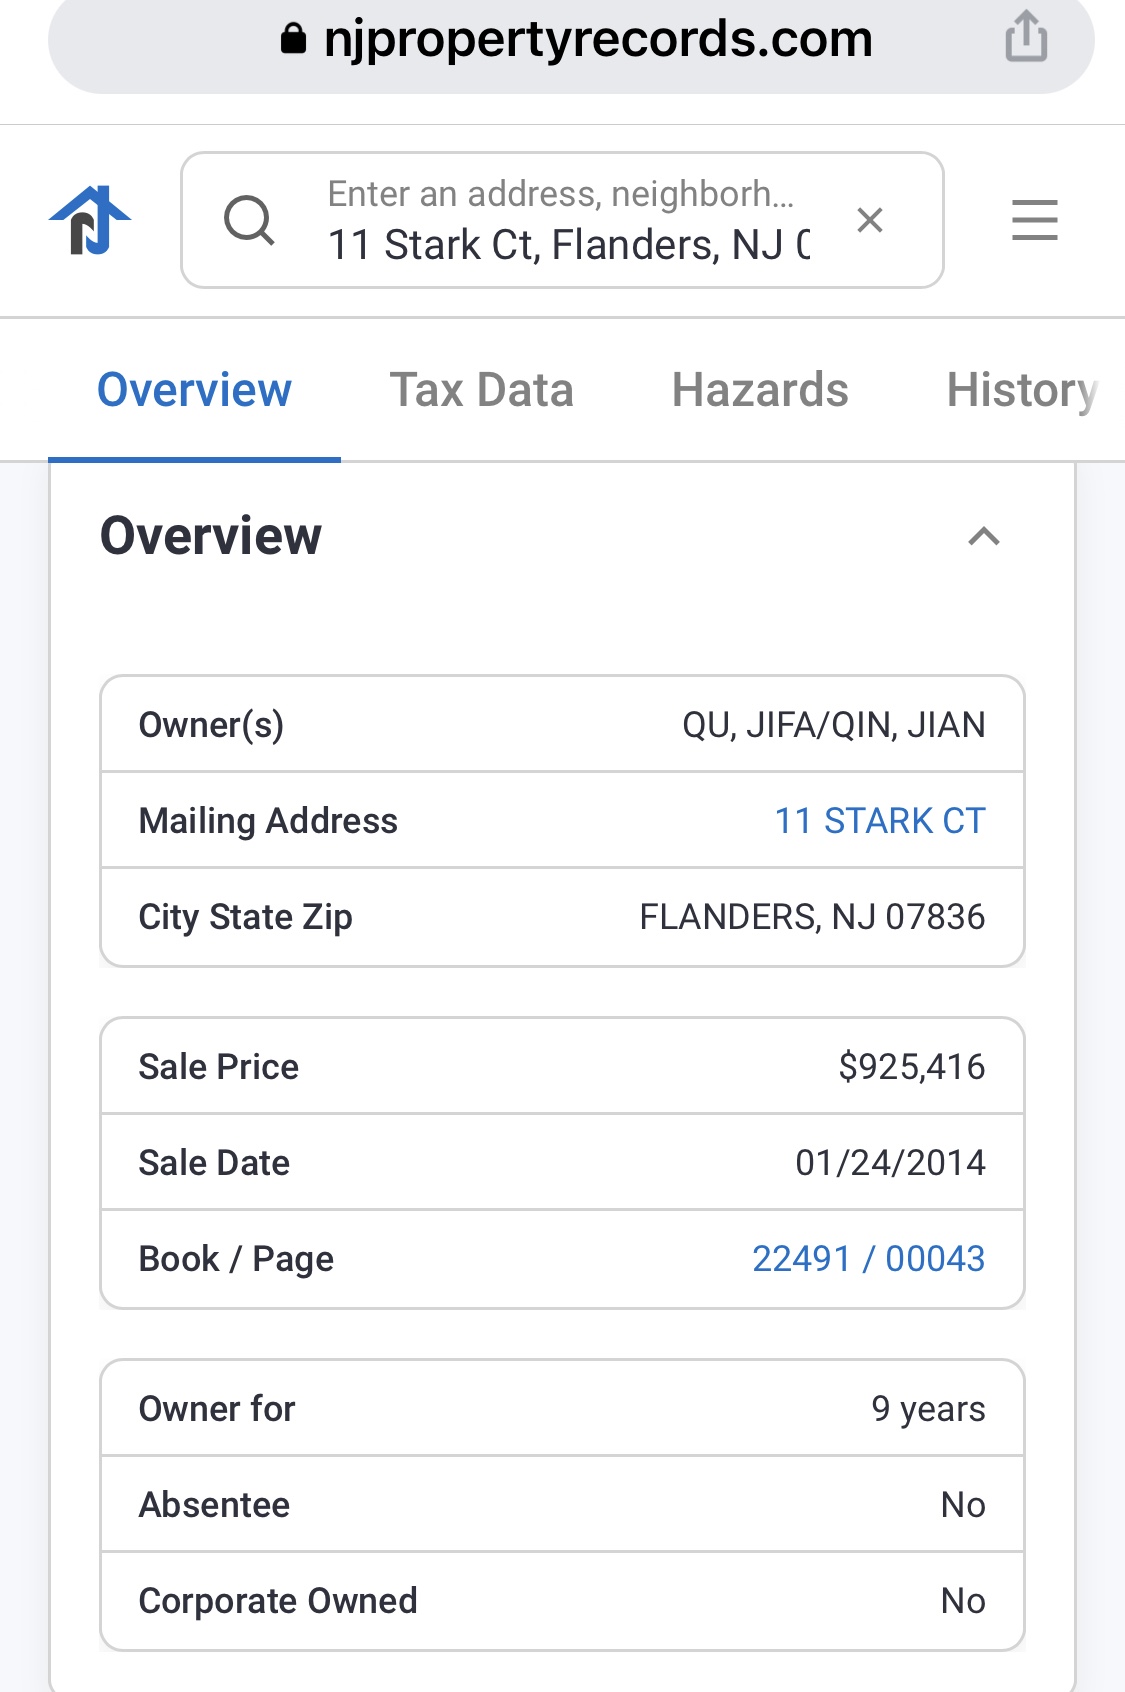Clear the search field with the X icon
The width and height of the screenshot is (1125, 1692).
pyautogui.click(x=870, y=220)
